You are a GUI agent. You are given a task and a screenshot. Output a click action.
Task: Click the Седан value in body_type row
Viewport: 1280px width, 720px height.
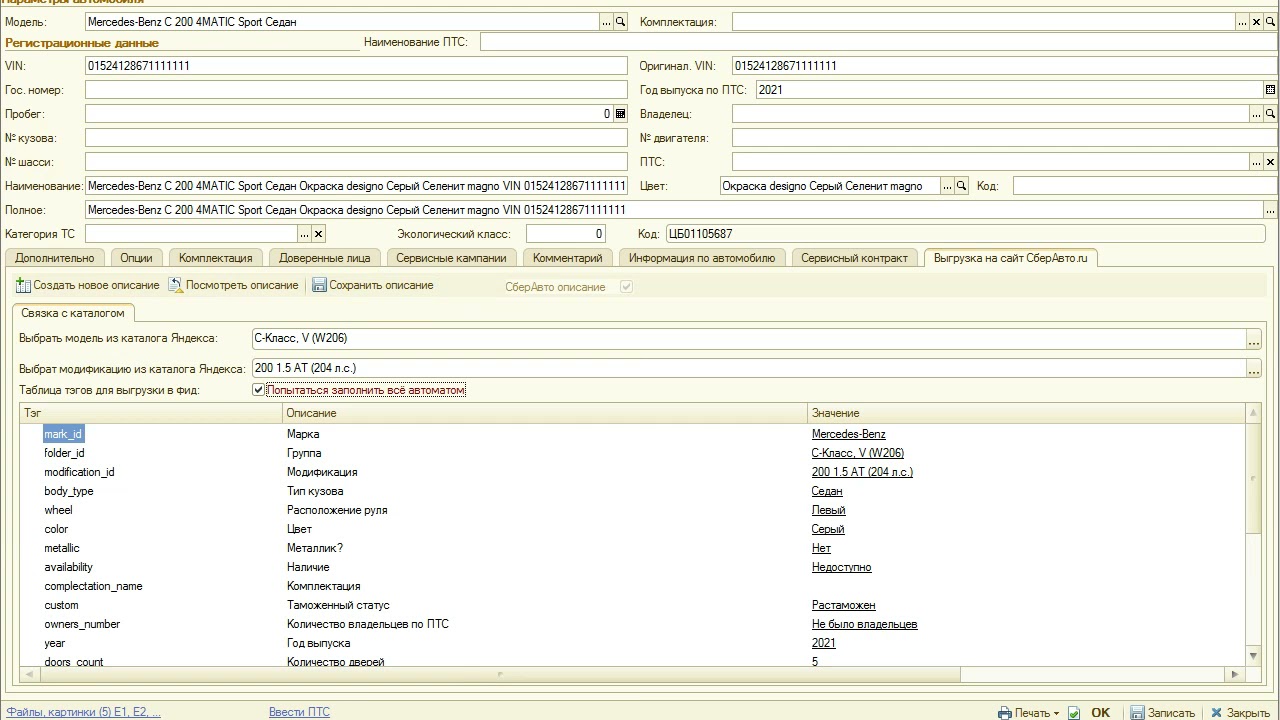click(x=827, y=491)
